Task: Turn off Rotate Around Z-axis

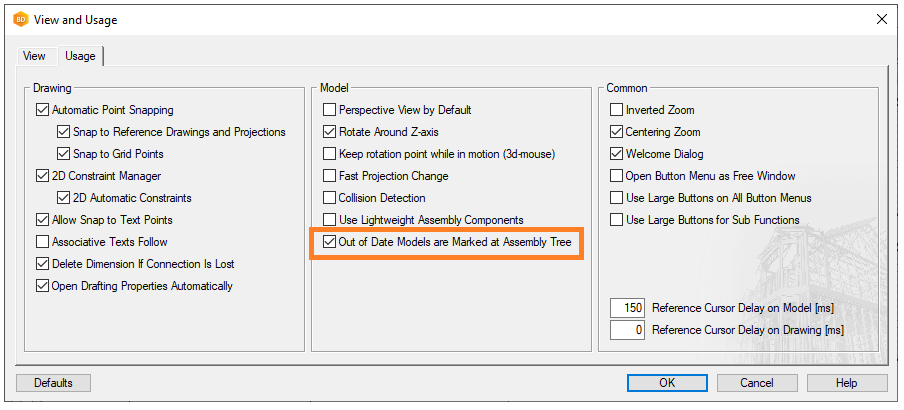Action: coord(330,132)
